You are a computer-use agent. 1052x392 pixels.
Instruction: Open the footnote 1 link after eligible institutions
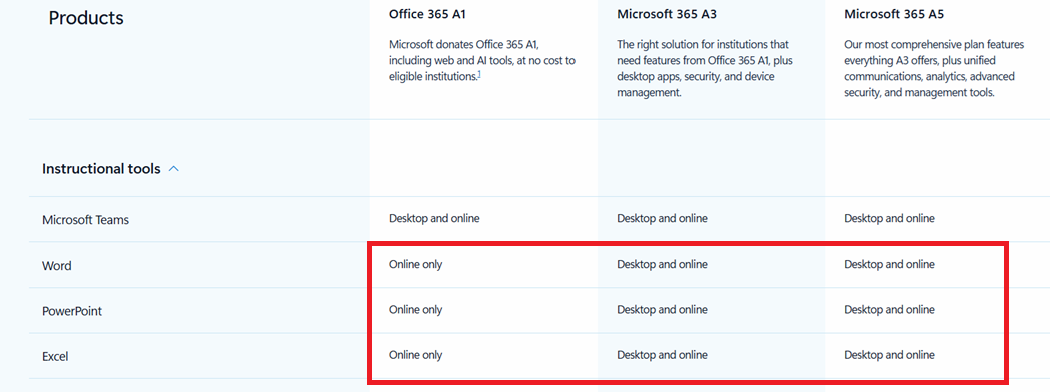[x=478, y=75]
